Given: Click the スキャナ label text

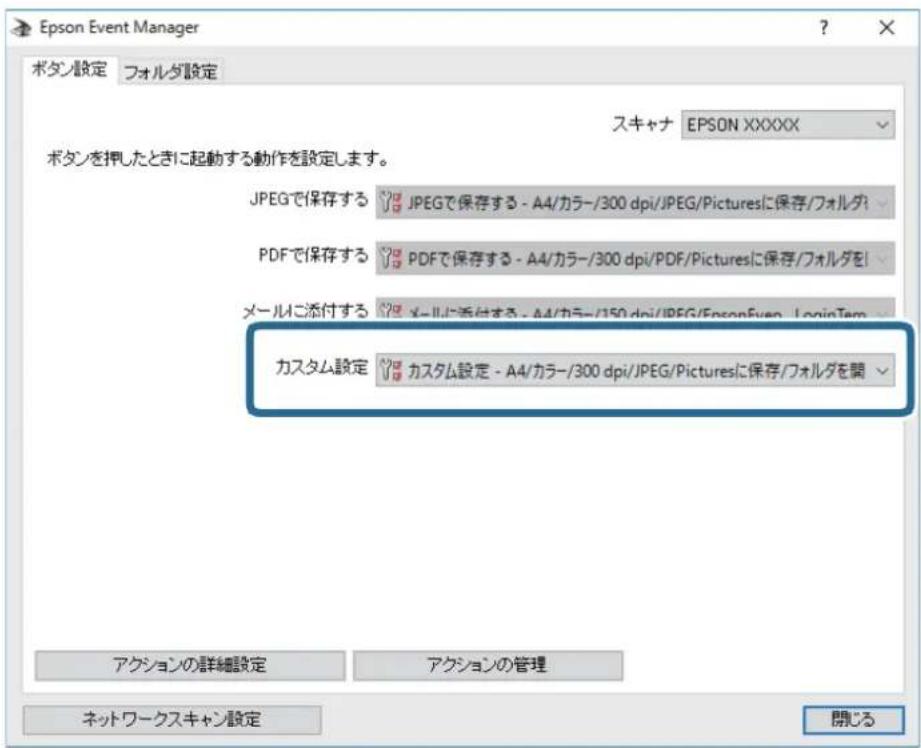Looking at the screenshot, I should (642, 124).
